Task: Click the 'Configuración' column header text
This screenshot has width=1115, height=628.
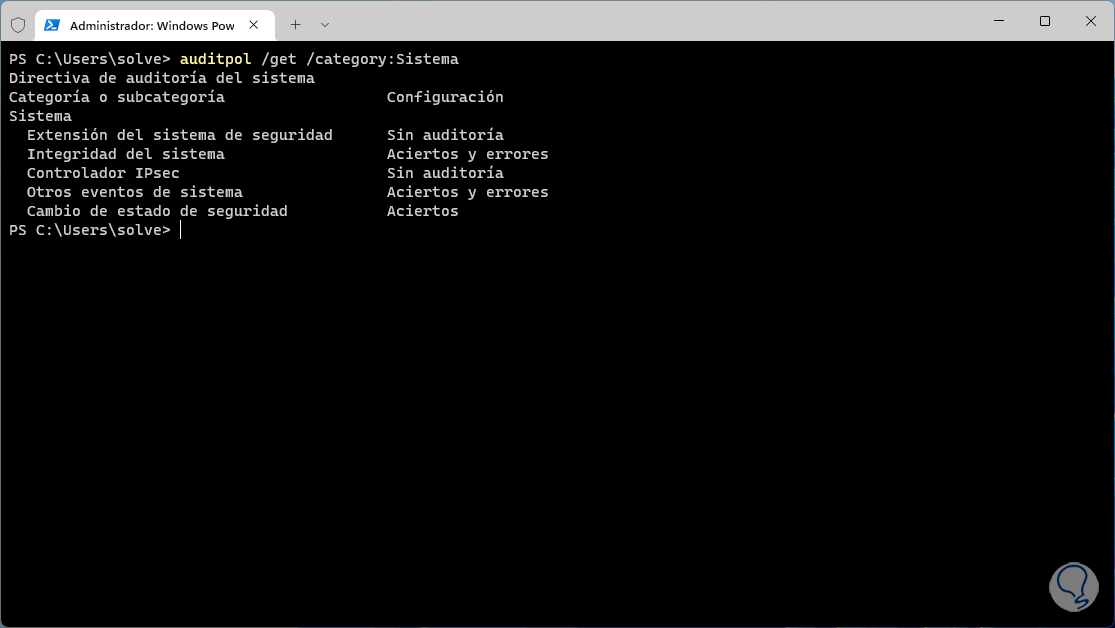Action: click(445, 97)
